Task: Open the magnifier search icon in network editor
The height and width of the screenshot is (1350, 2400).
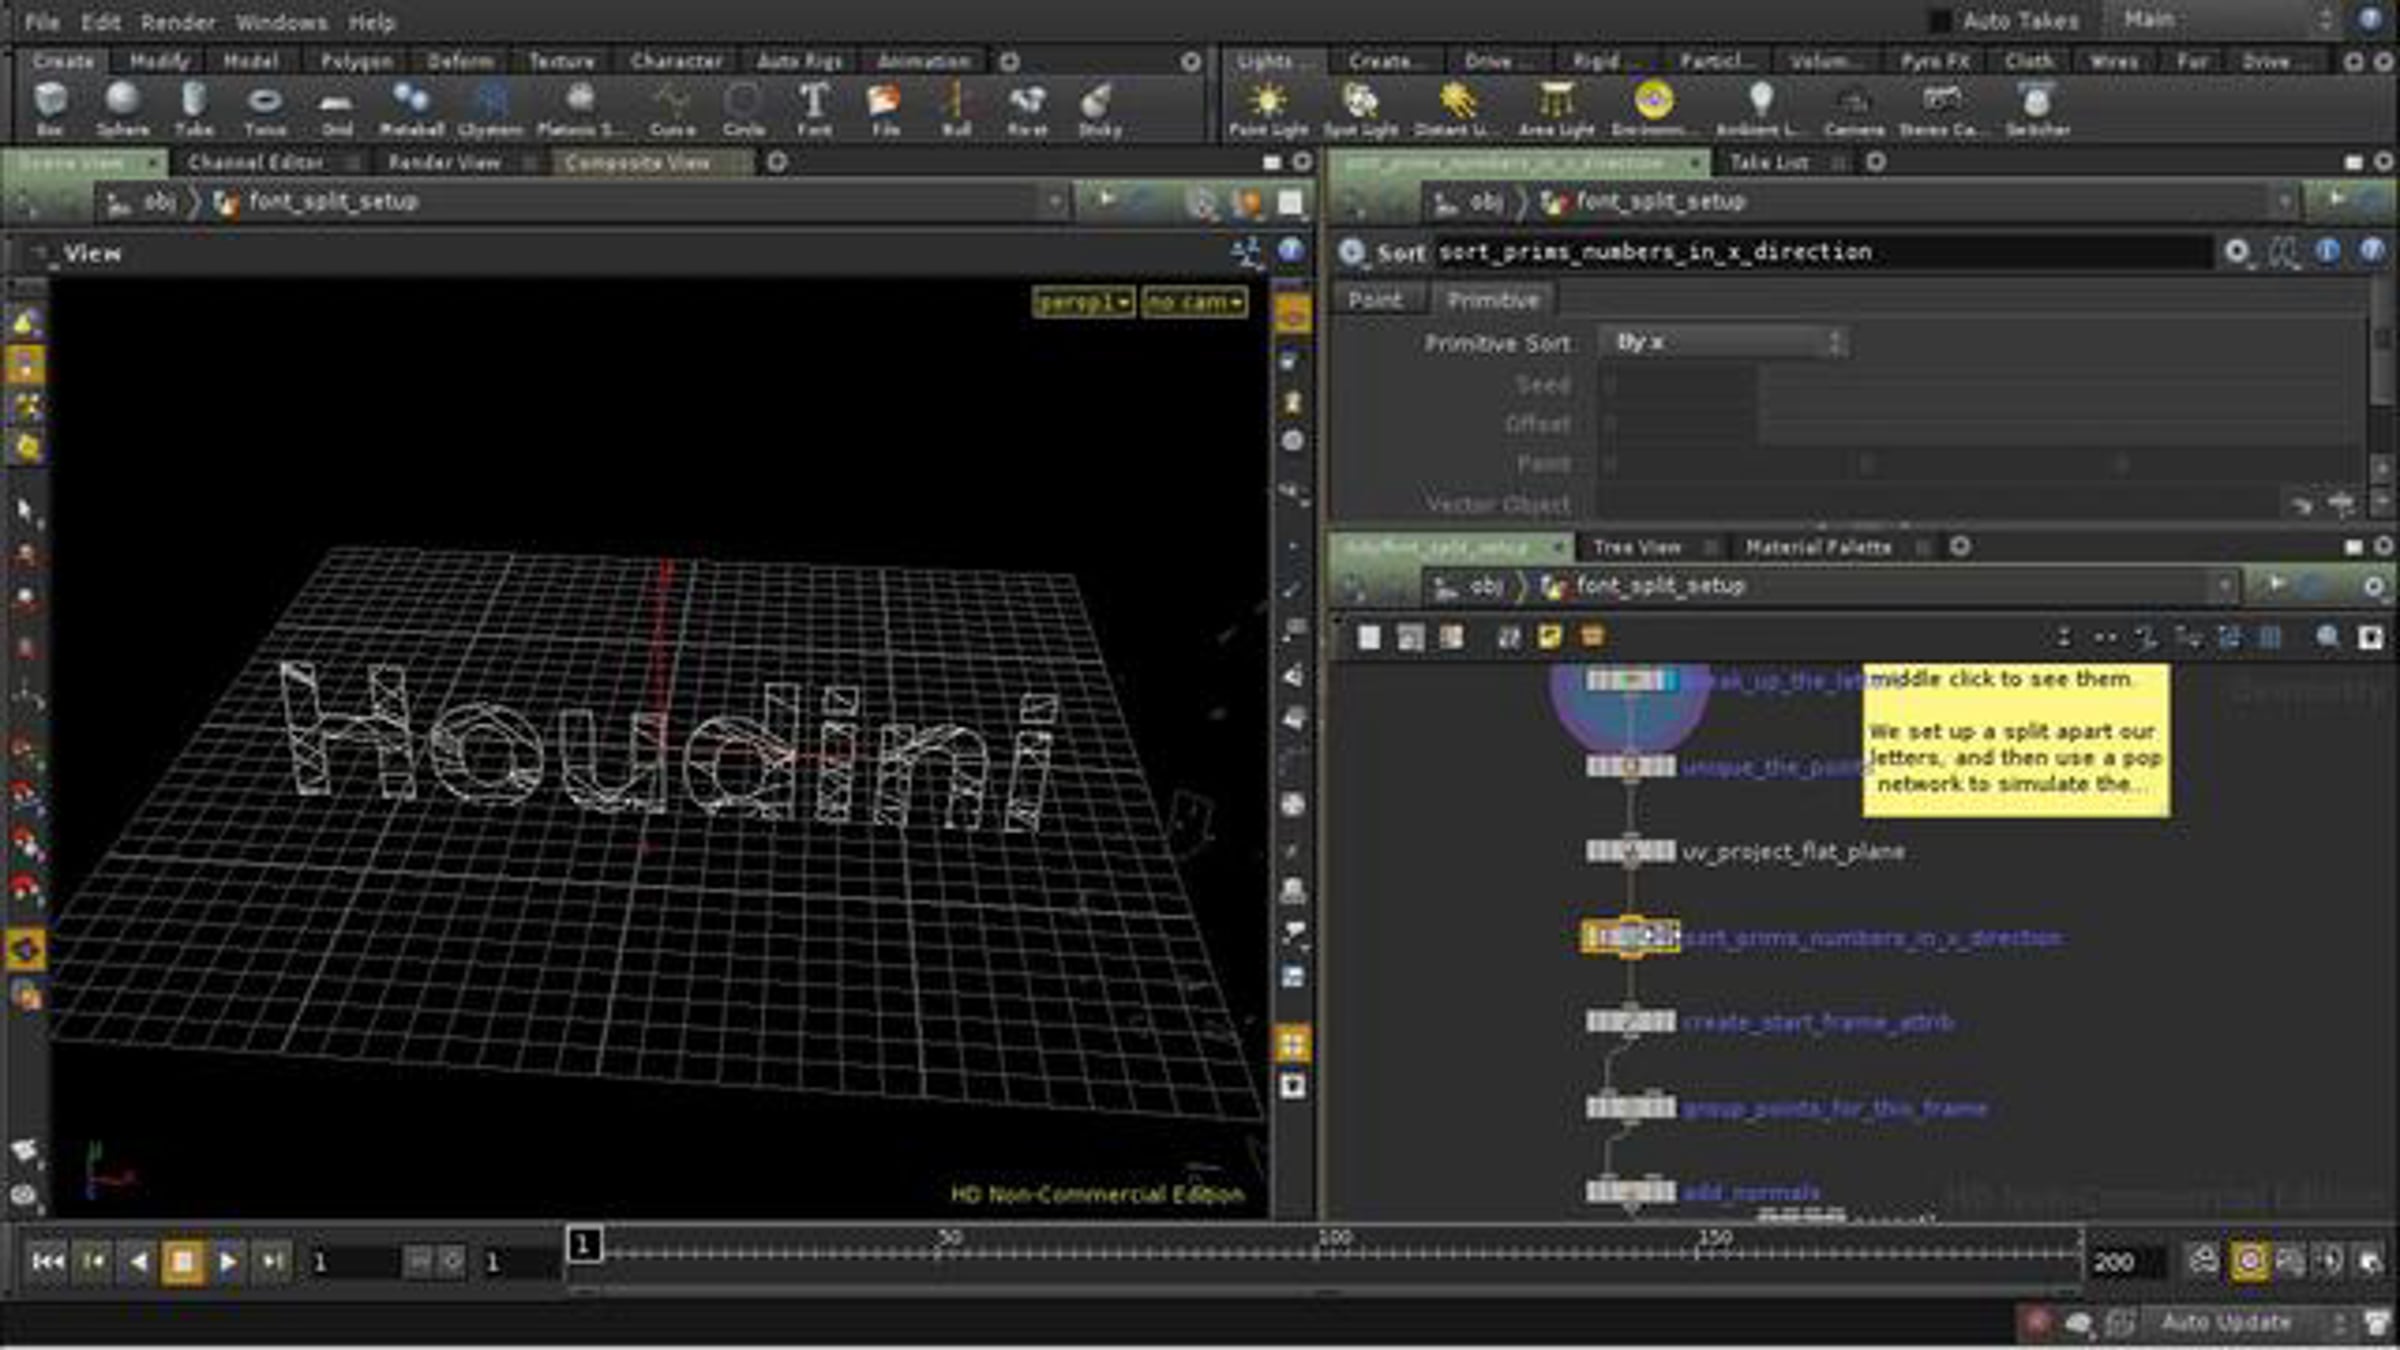Action: (x=2328, y=636)
